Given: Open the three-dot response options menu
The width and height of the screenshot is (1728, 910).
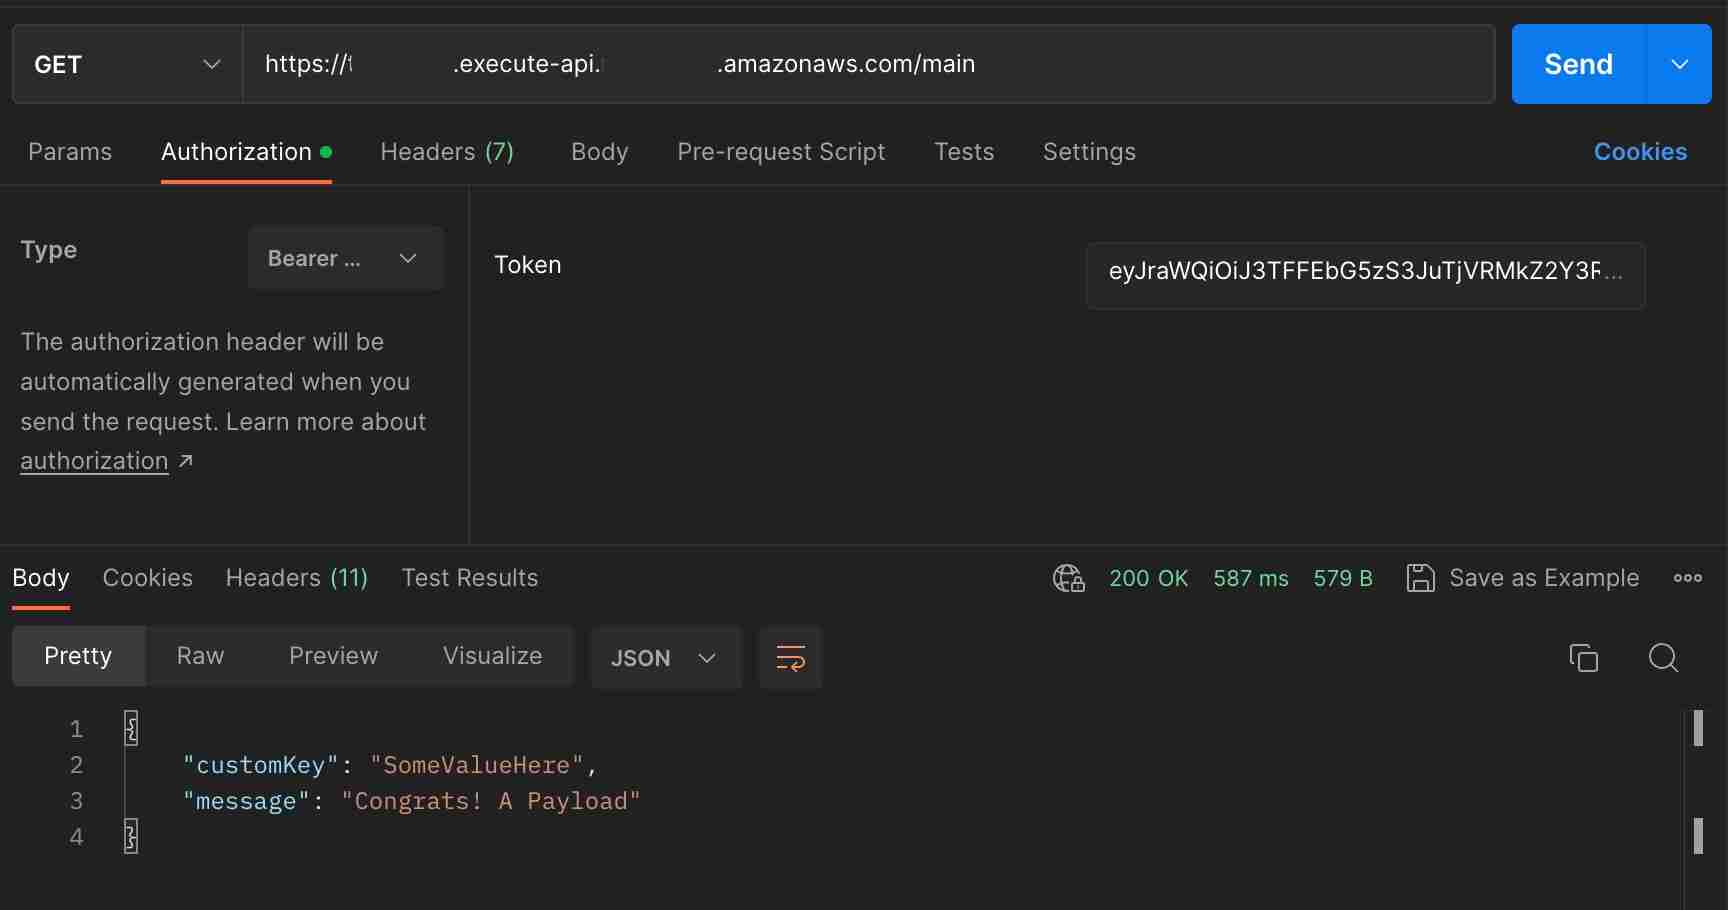Looking at the screenshot, I should [1688, 578].
